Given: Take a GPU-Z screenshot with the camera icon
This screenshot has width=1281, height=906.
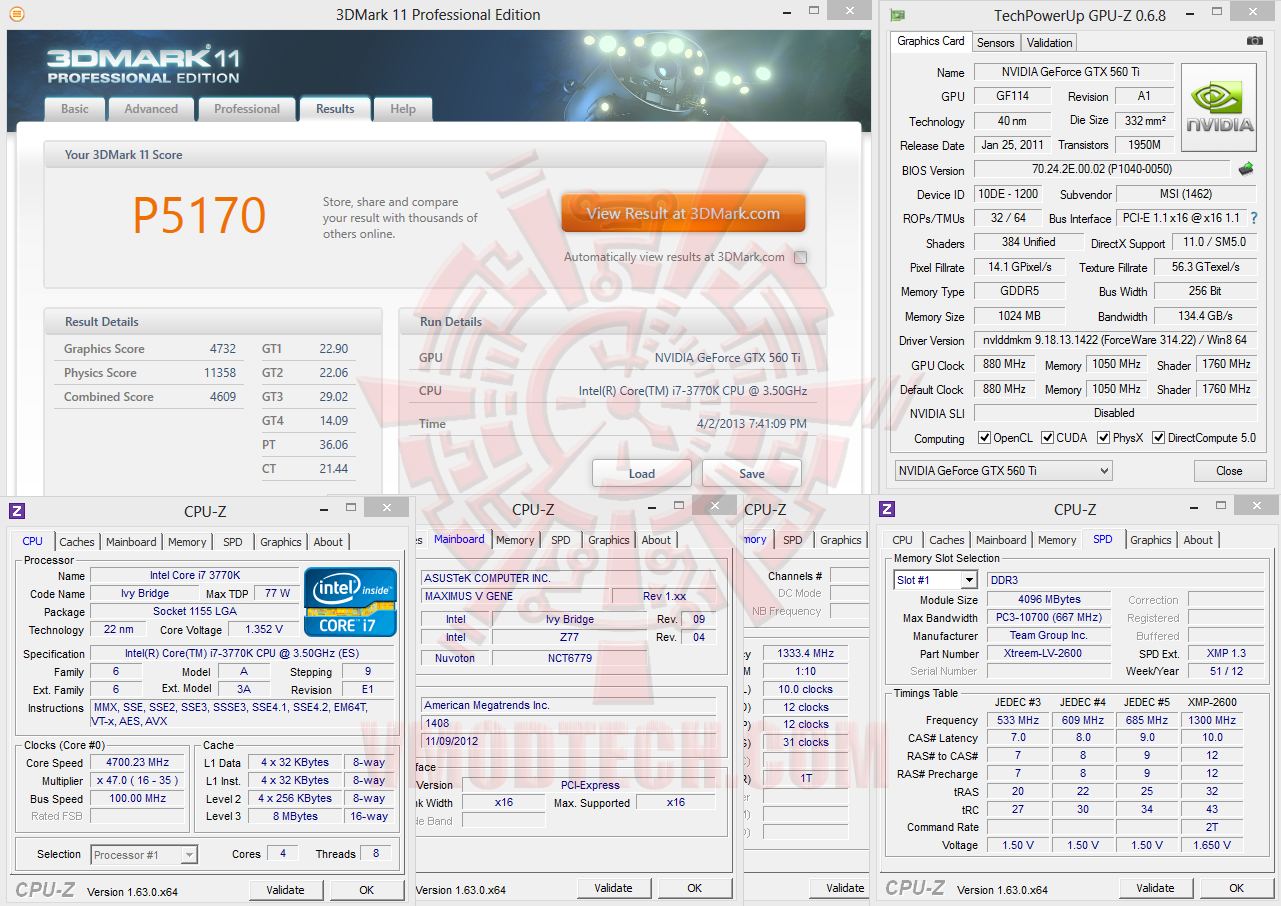Looking at the screenshot, I should point(1254,41).
